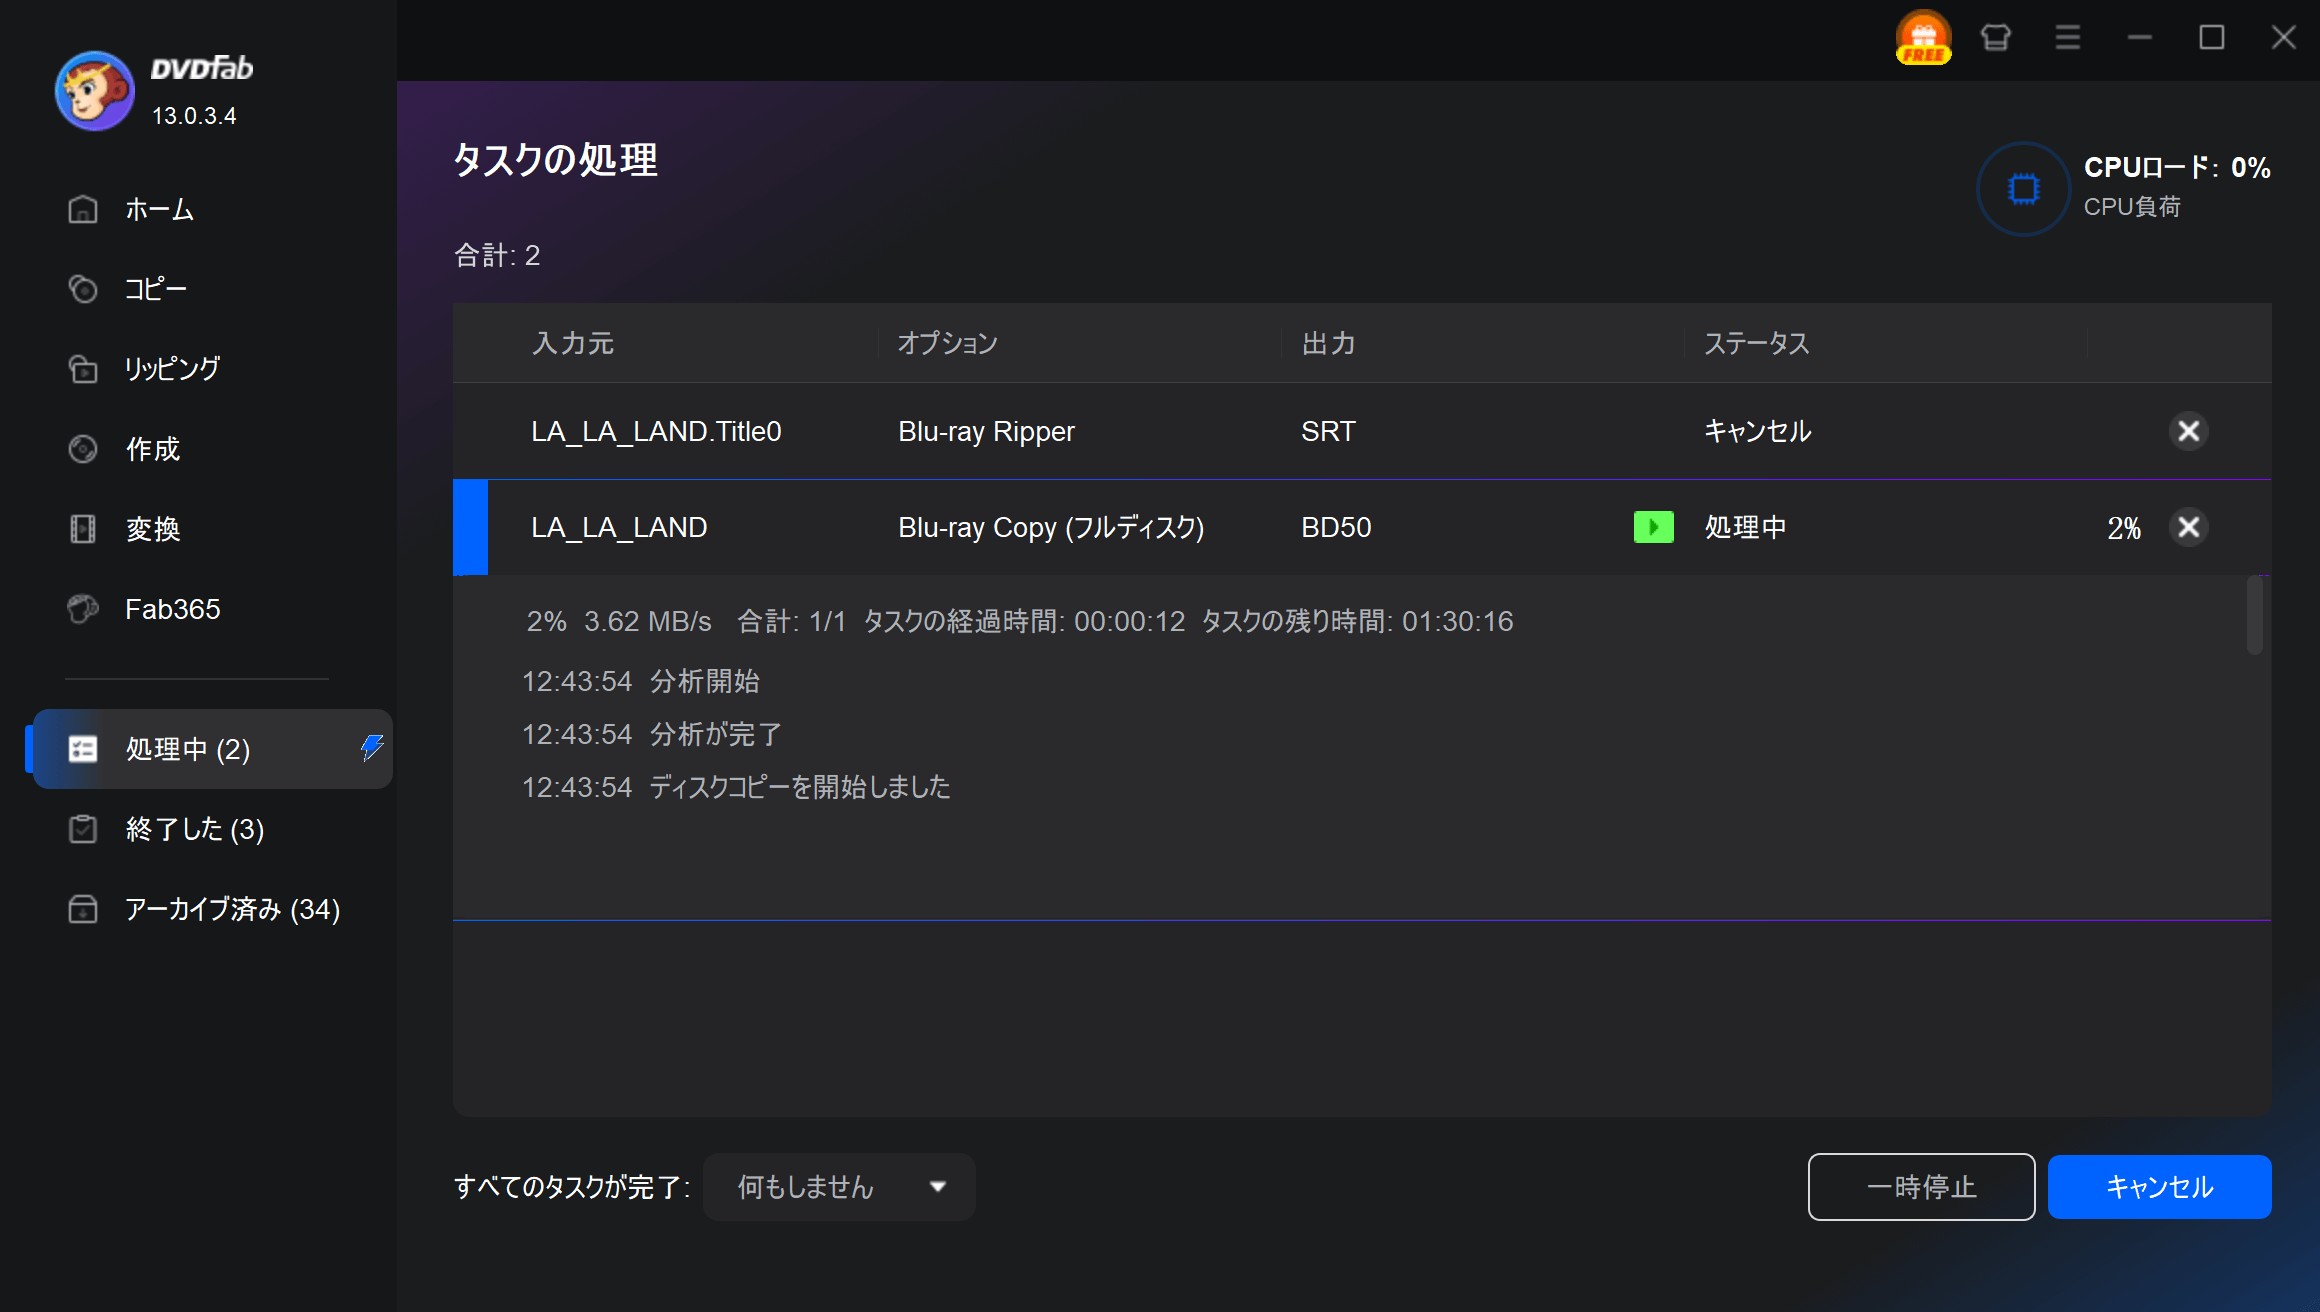Select the 処理中 (2) task queue tab
This screenshot has width=2320, height=1312.
pos(211,749)
